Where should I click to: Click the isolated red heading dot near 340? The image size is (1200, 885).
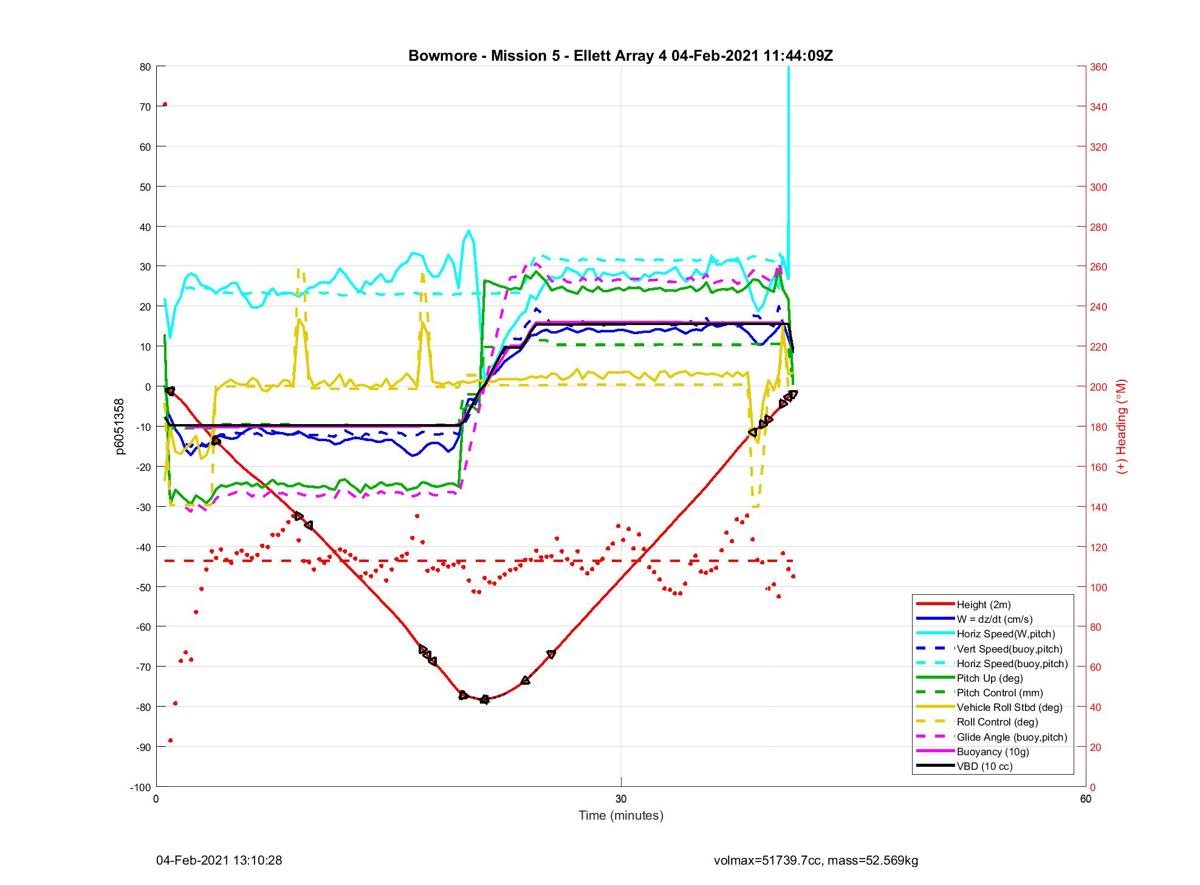coord(165,104)
